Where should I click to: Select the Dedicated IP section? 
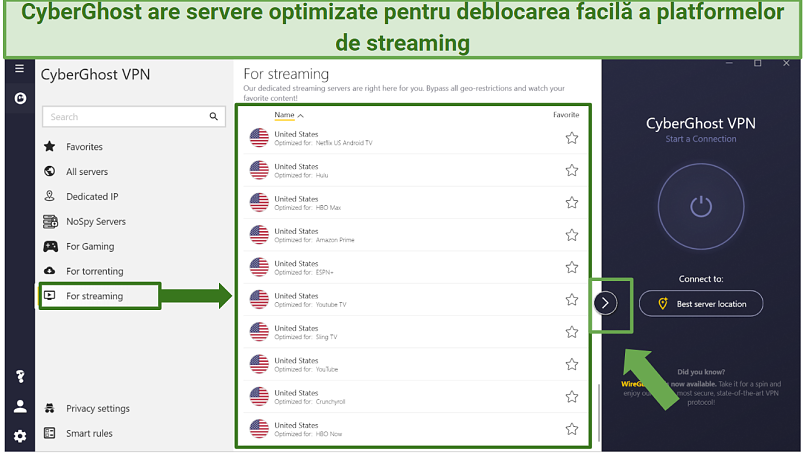[x=92, y=196]
